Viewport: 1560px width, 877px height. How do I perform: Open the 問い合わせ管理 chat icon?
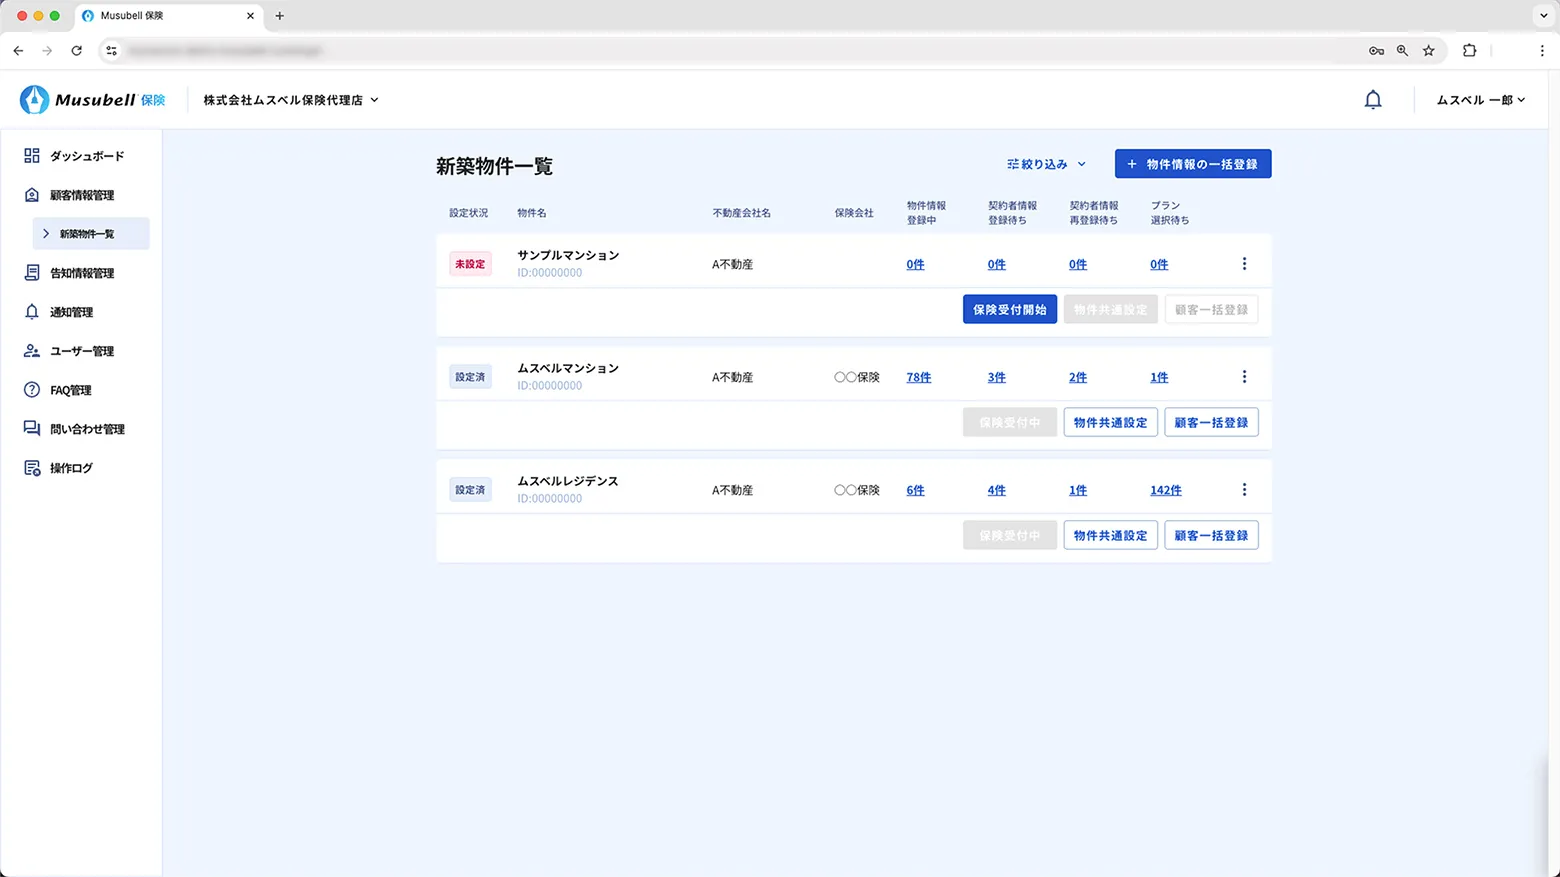tap(33, 428)
